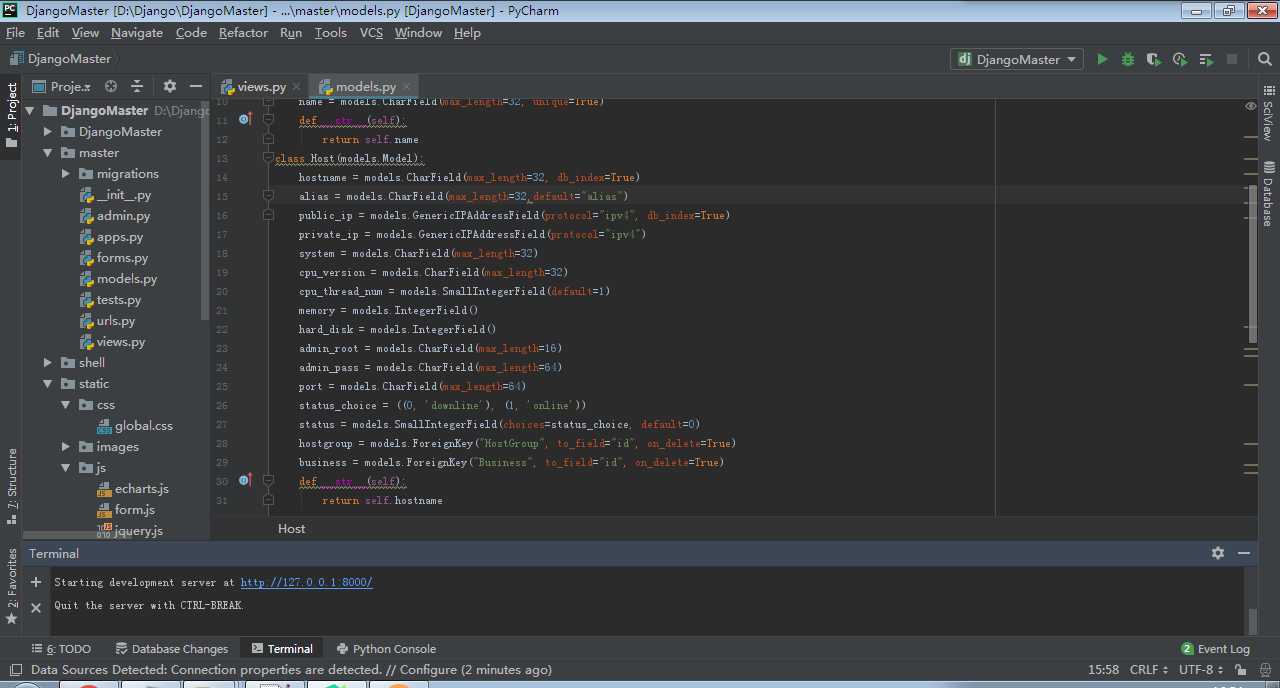Image resolution: width=1280 pixels, height=688 pixels.
Task: Open Search Everywhere magnifier icon
Action: [x=1263, y=60]
